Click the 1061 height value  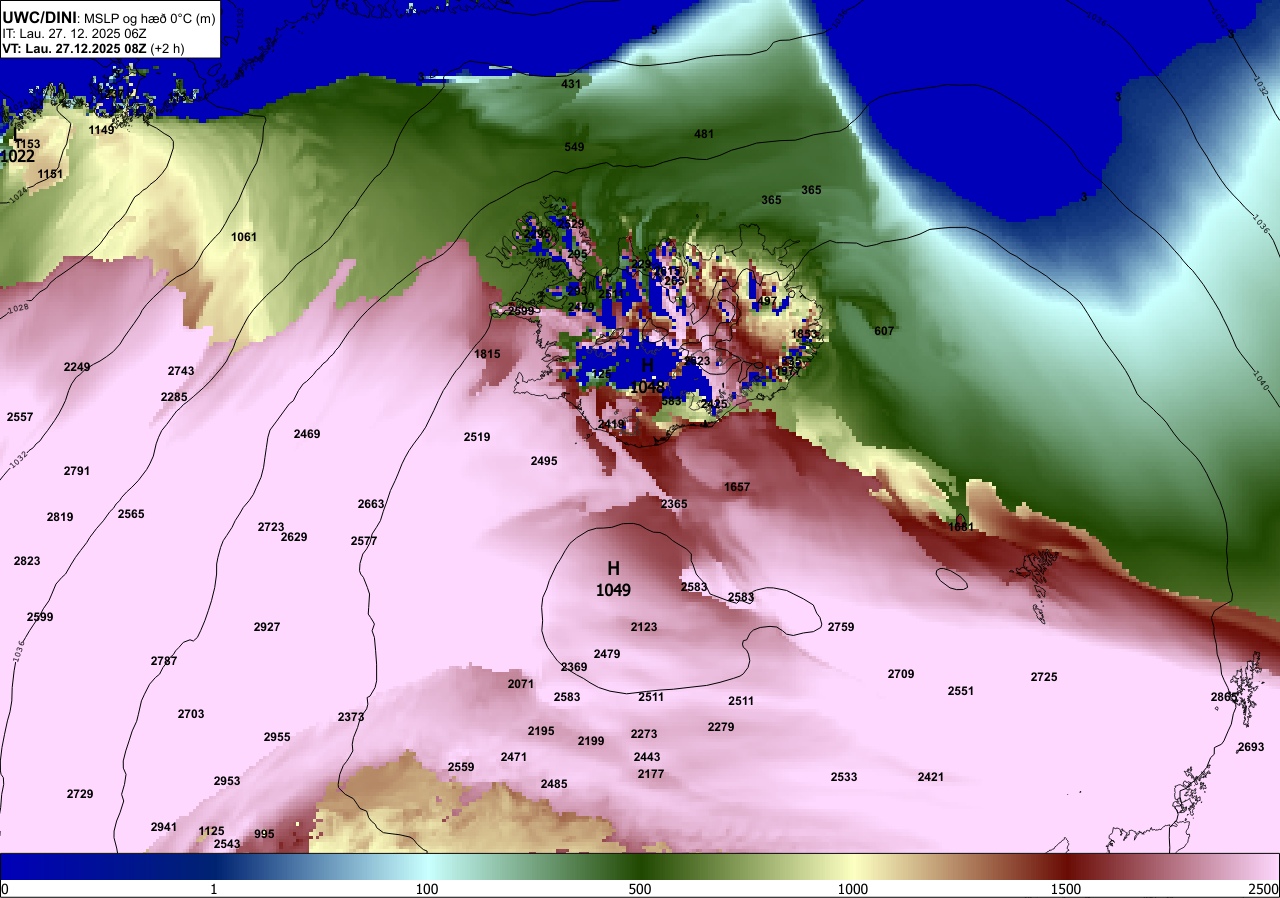(244, 237)
